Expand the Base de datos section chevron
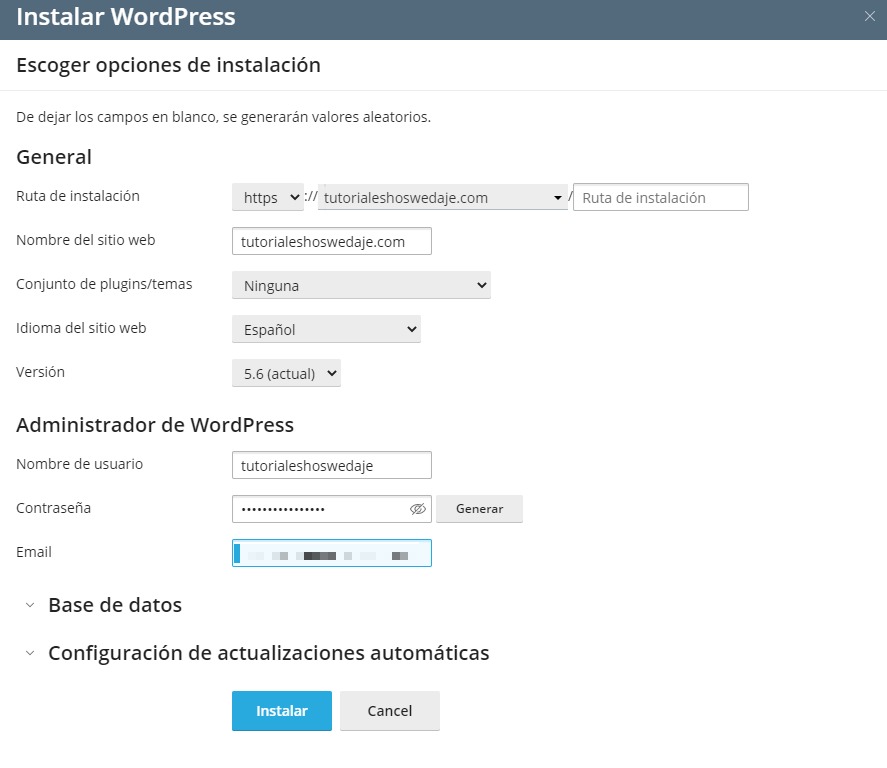 coord(30,605)
